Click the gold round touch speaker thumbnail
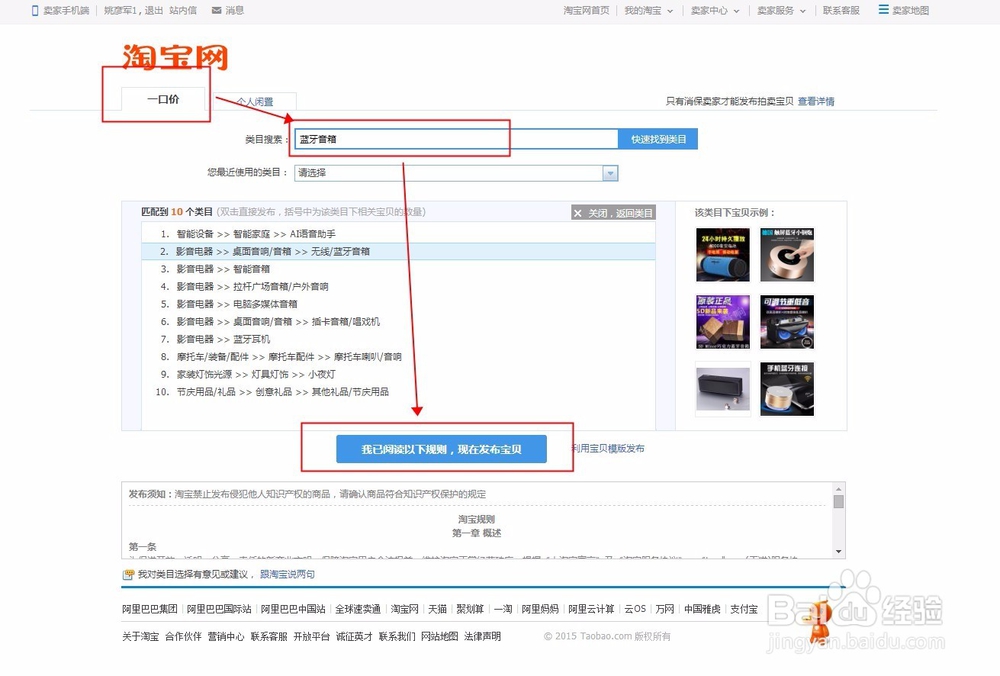Viewport: 1000px width, 676px height. tap(787, 254)
